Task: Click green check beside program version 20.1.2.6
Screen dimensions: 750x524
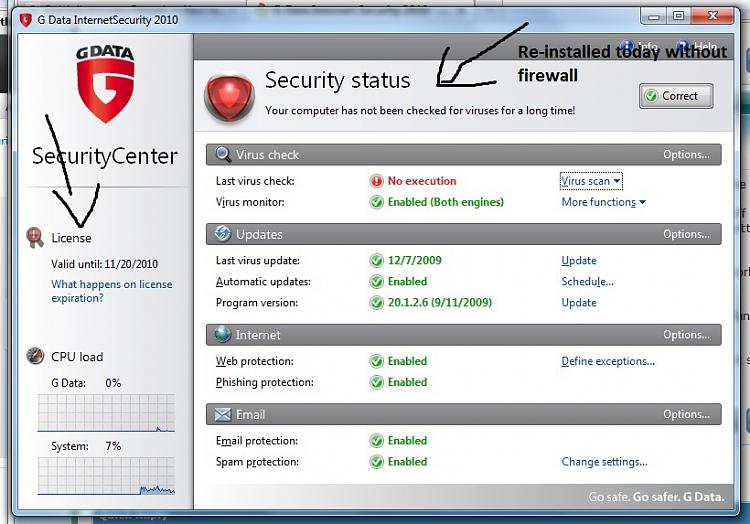Action: pyautogui.click(x=376, y=303)
